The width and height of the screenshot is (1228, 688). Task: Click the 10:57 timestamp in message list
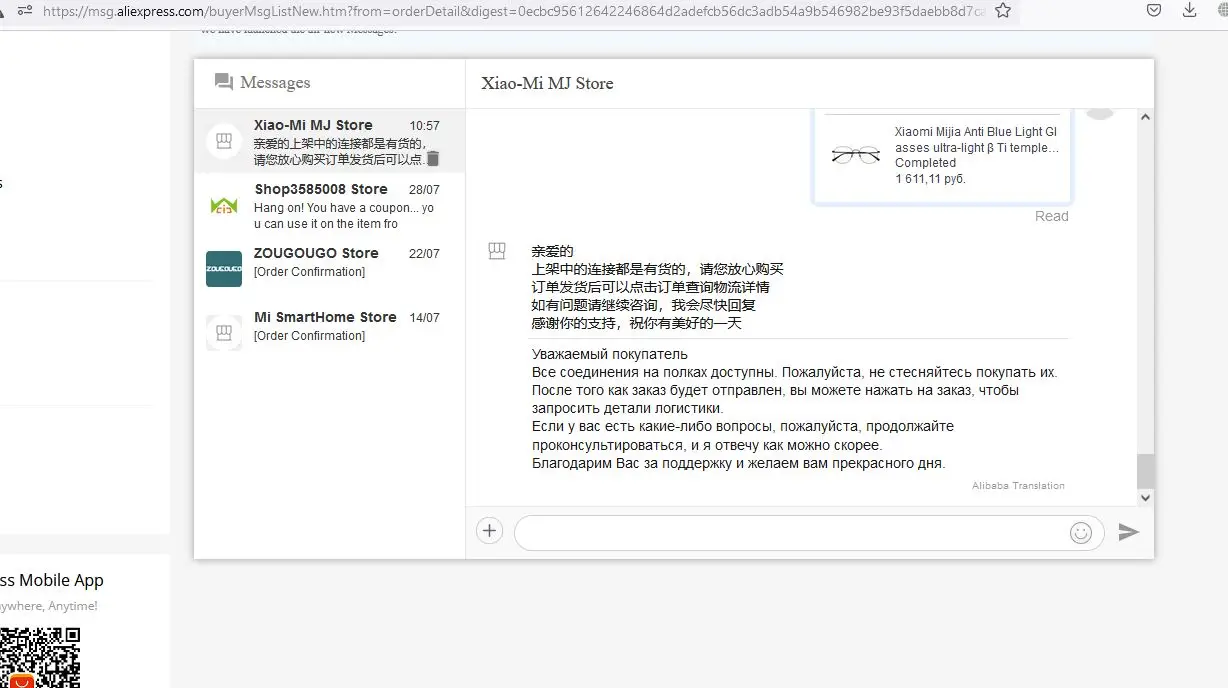[424, 126]
